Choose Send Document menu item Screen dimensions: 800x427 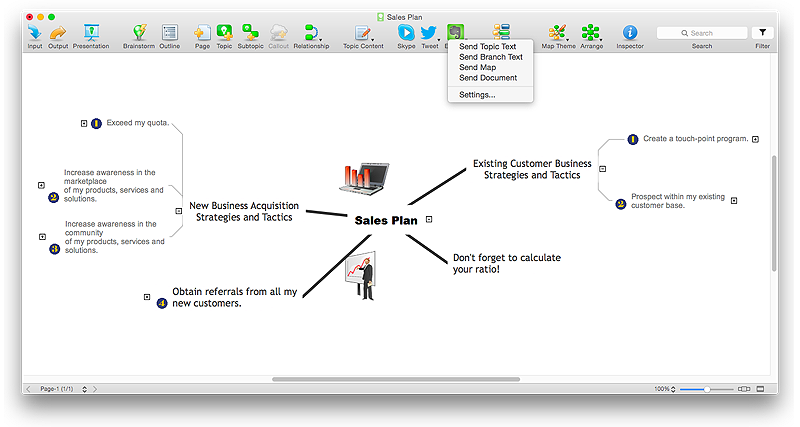coord(490,78)
